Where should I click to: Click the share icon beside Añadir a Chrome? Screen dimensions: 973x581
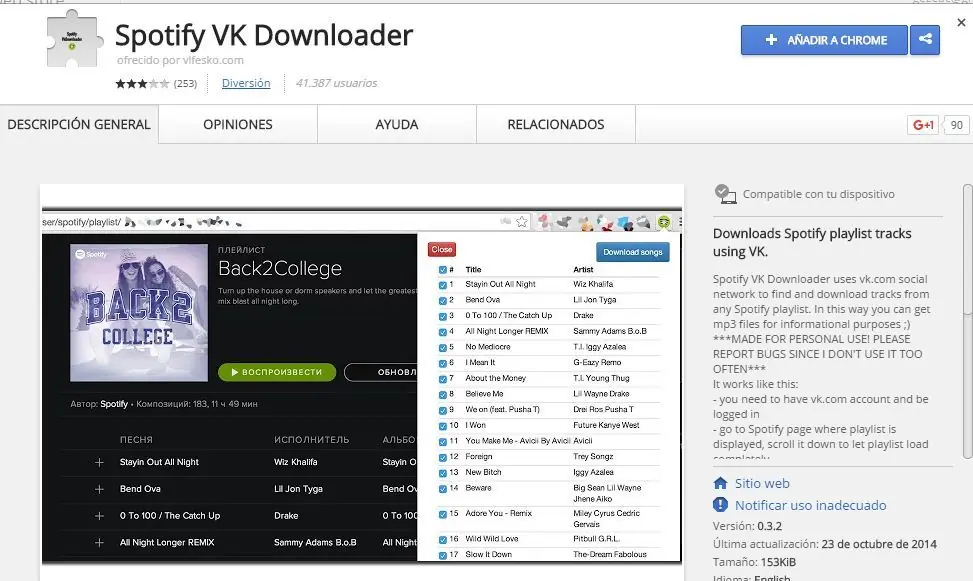click(925, 40)
